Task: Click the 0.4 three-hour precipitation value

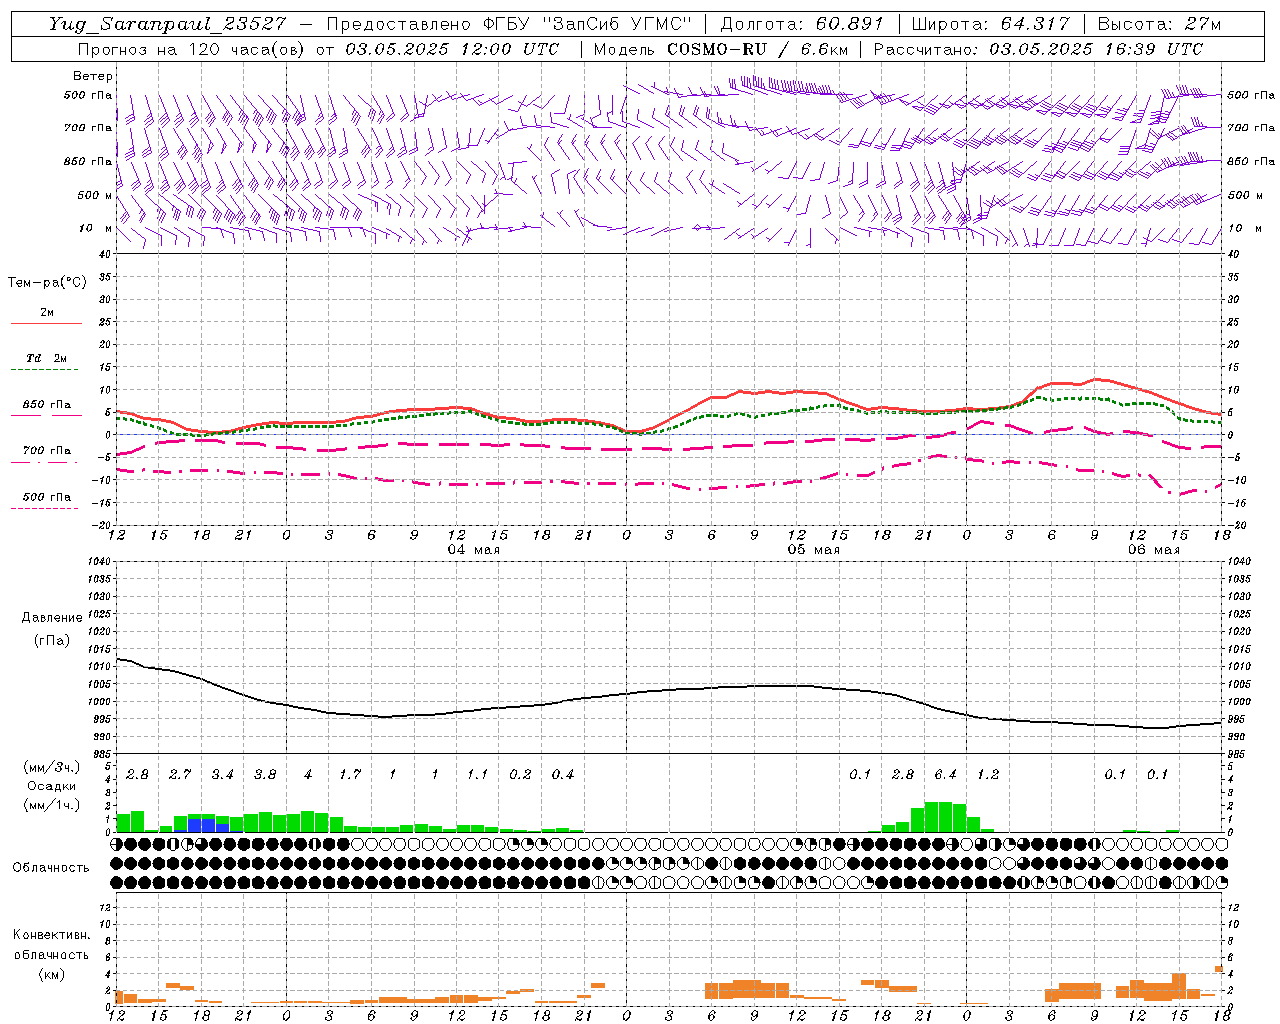Action: 563,775
